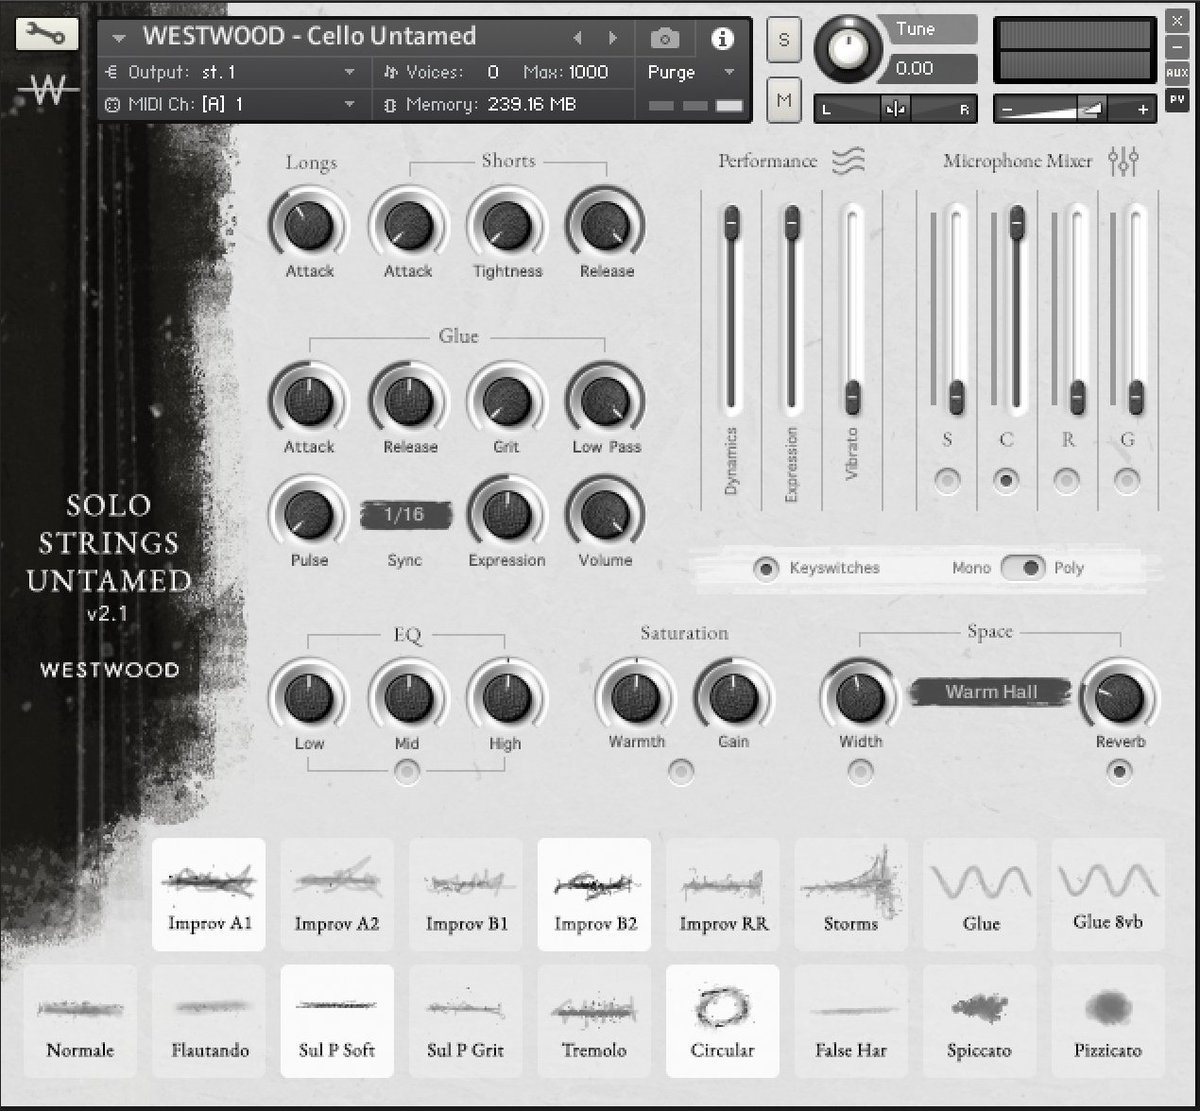Open the Microphone Mixer faders icon
The height and width of the screenshot is (1111, 1200).
1124,160
